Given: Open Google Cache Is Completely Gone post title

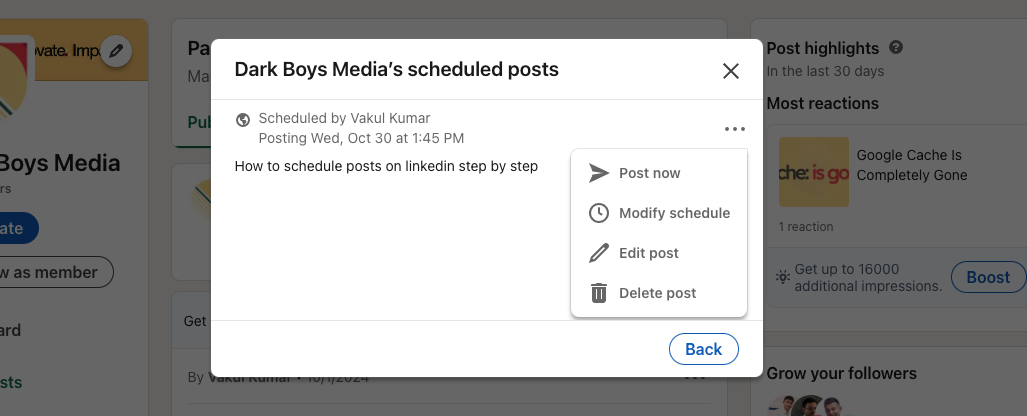Looking at the screenshot, I should tap(912, 165).
